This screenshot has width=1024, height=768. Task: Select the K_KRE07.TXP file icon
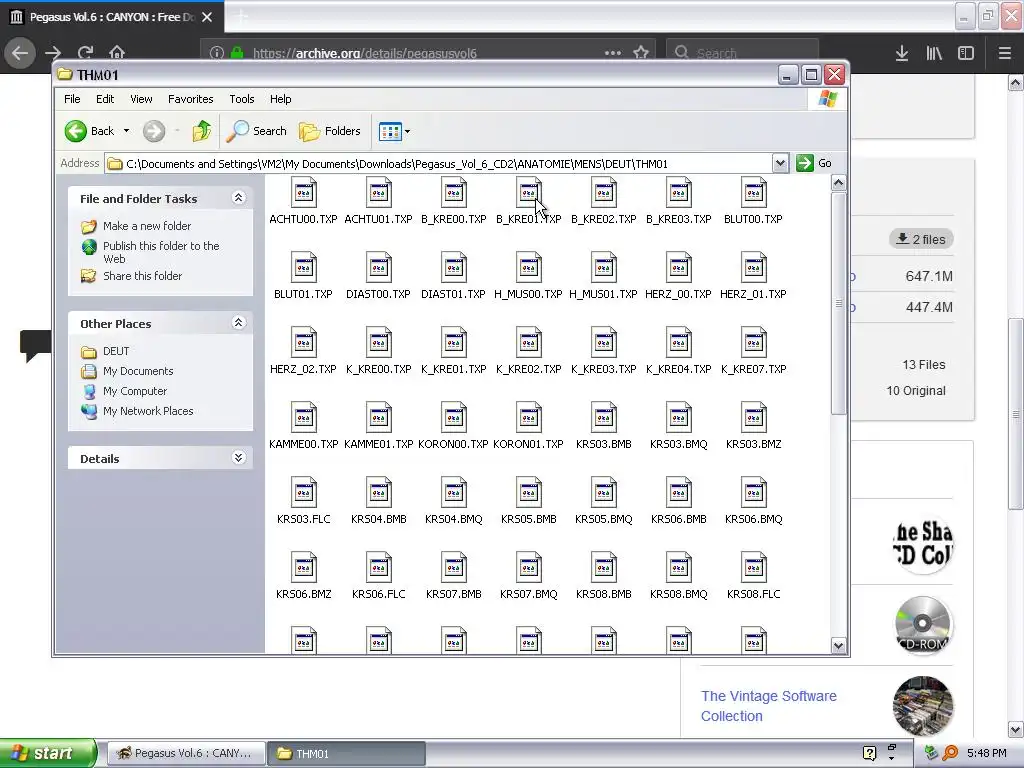754,343
